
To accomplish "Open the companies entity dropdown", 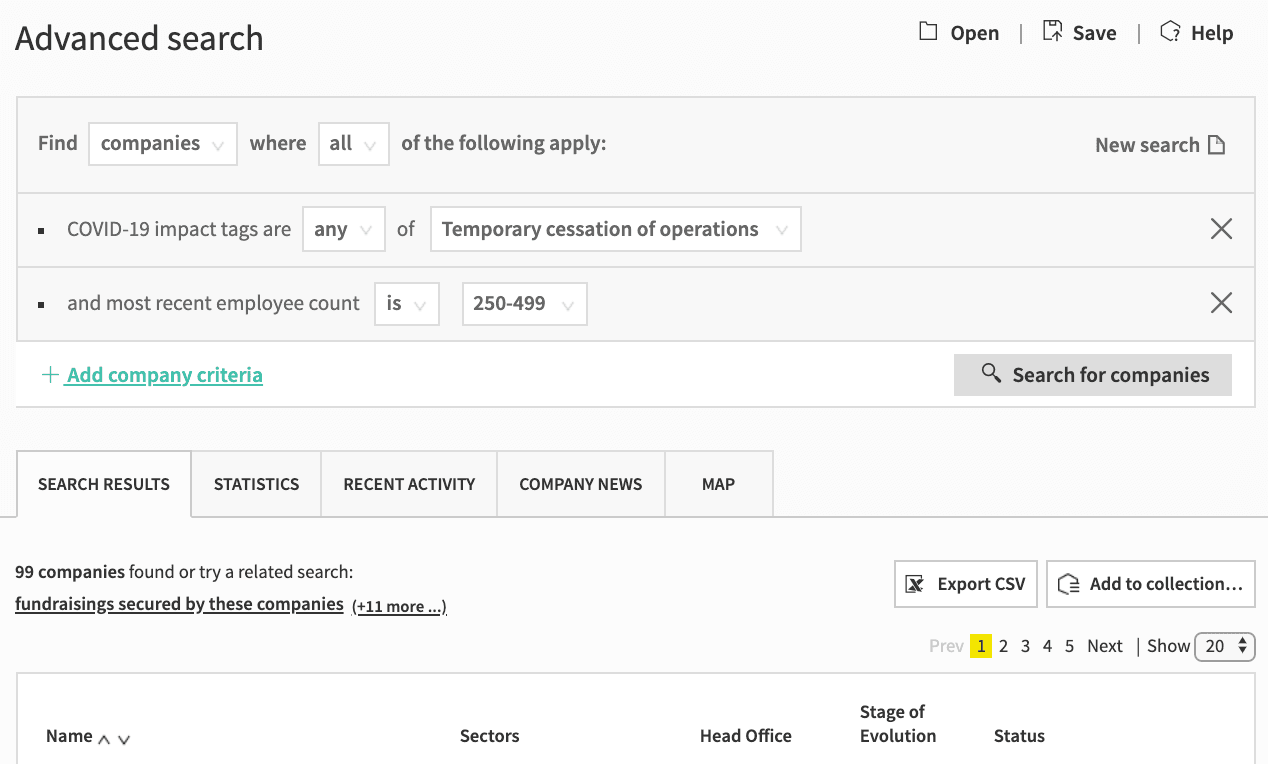I will click(163, 144).
